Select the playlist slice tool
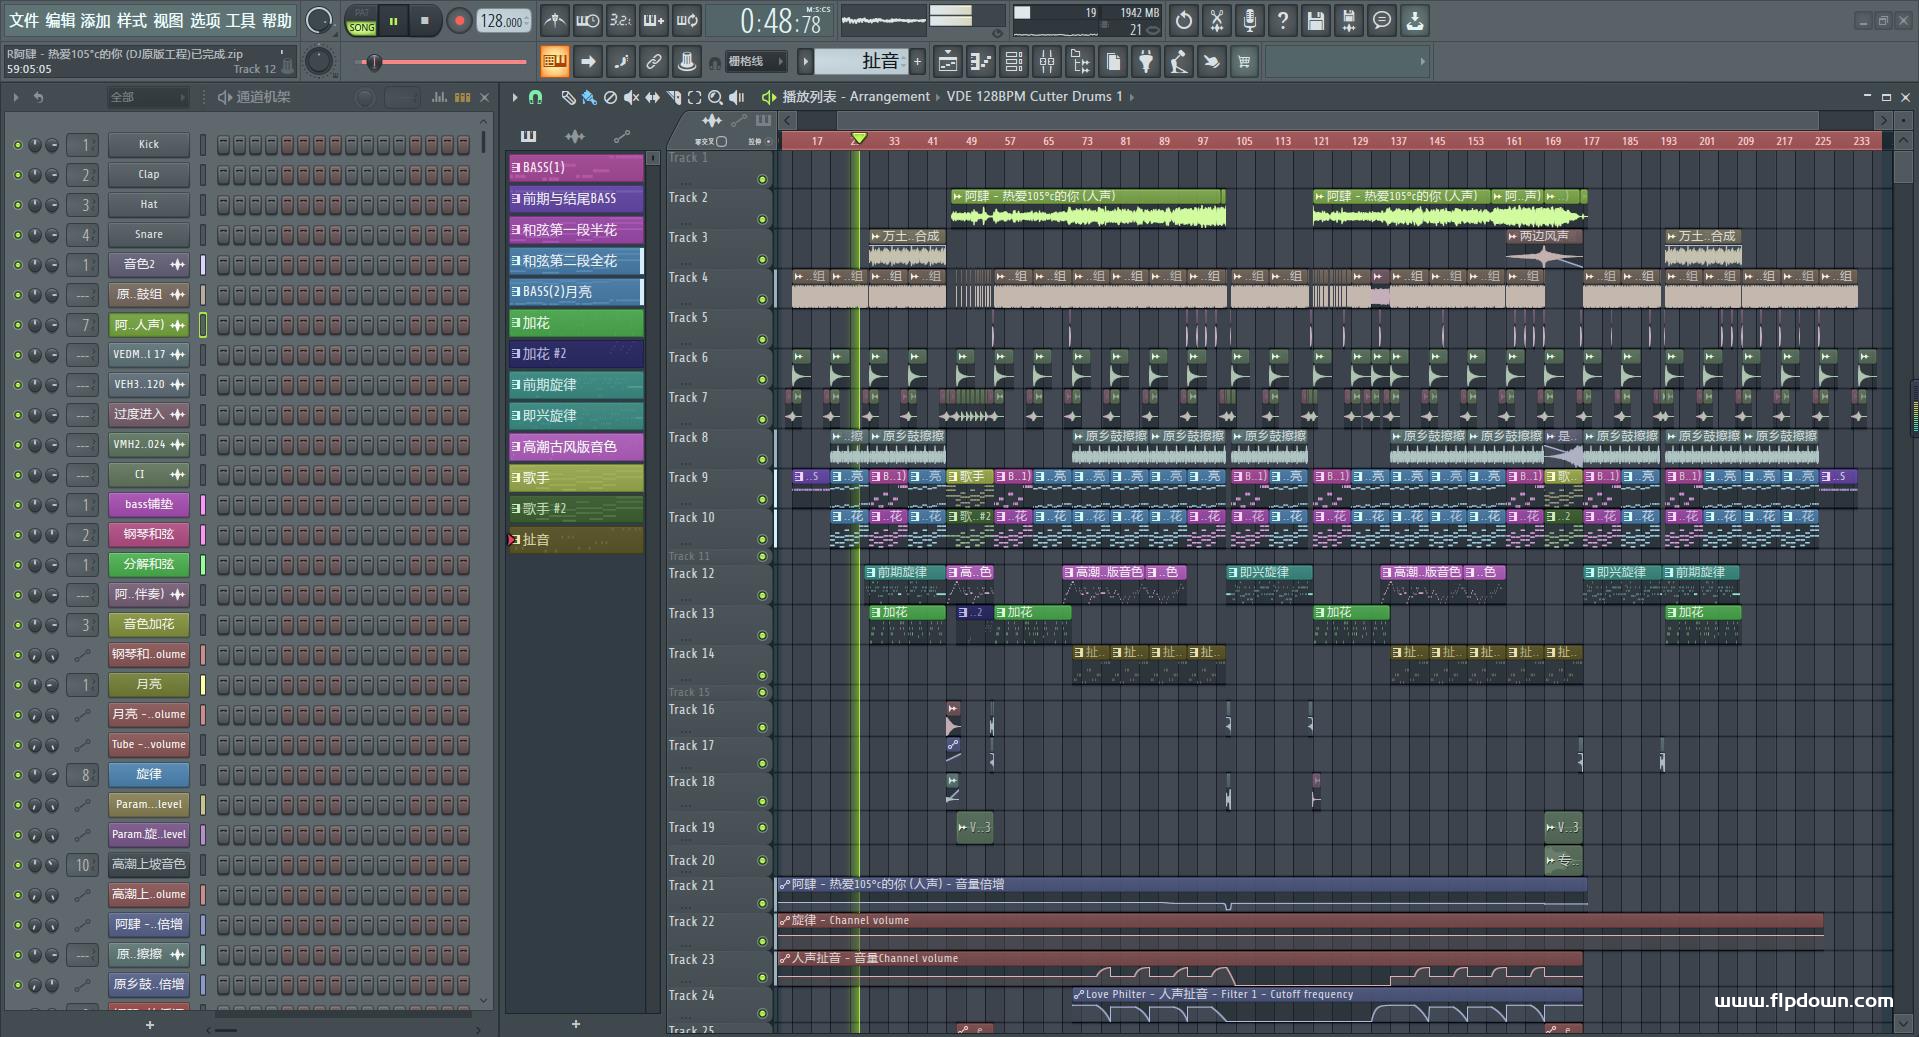 674,97
